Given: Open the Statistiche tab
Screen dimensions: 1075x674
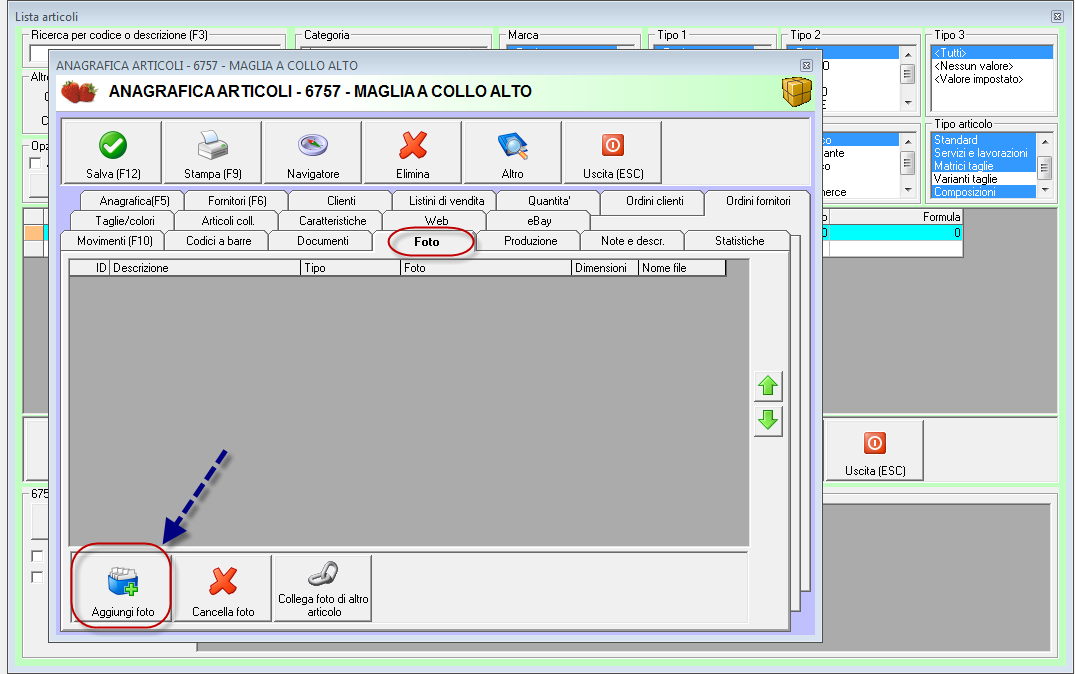Looking at the screenshot, I should point(739,241).
